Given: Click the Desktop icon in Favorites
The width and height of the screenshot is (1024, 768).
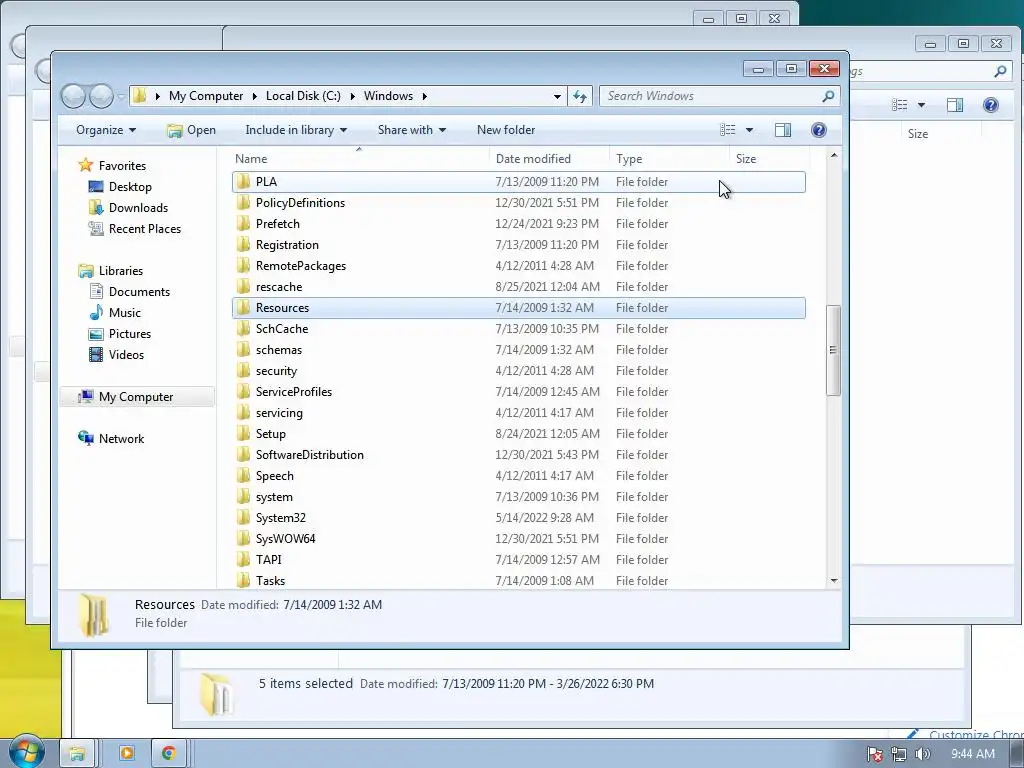Looking at the screenshot, I should tap(96, 187).
